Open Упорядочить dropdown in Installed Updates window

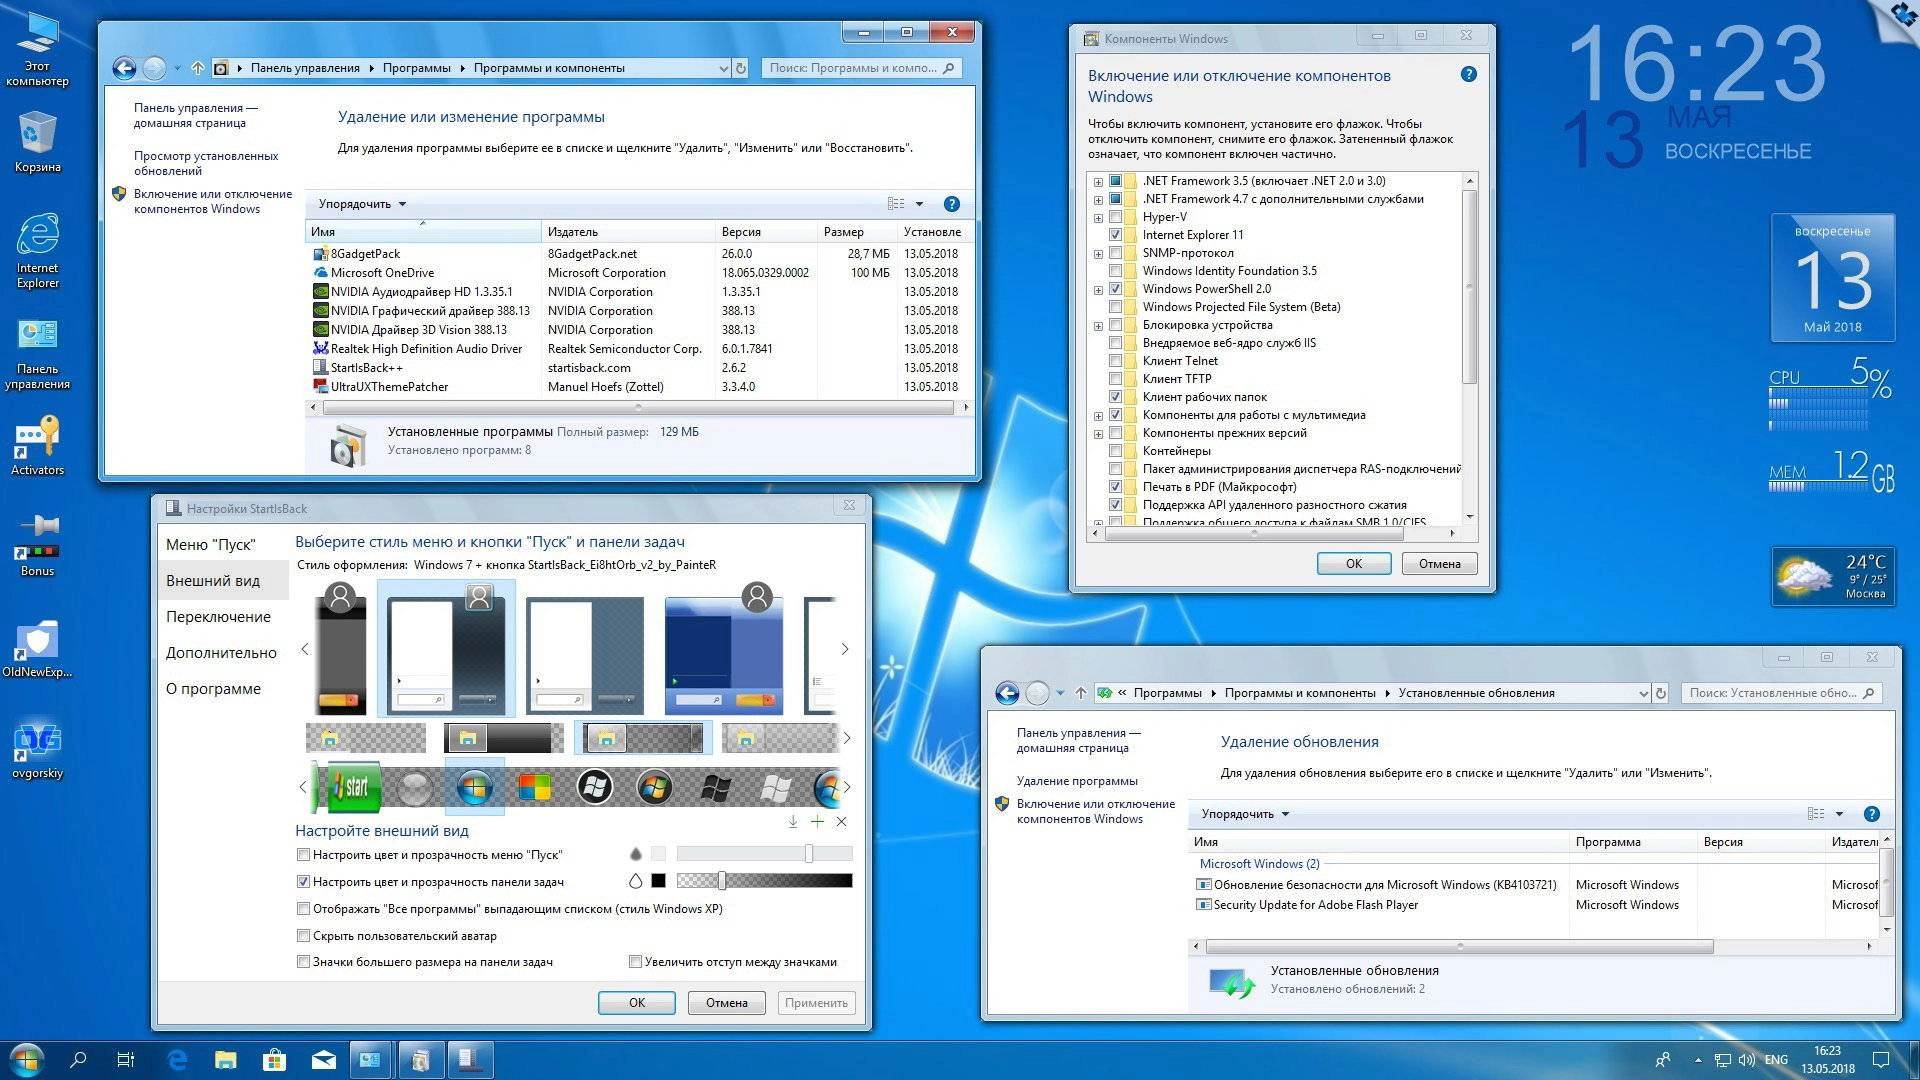[x=1245, y=814]
